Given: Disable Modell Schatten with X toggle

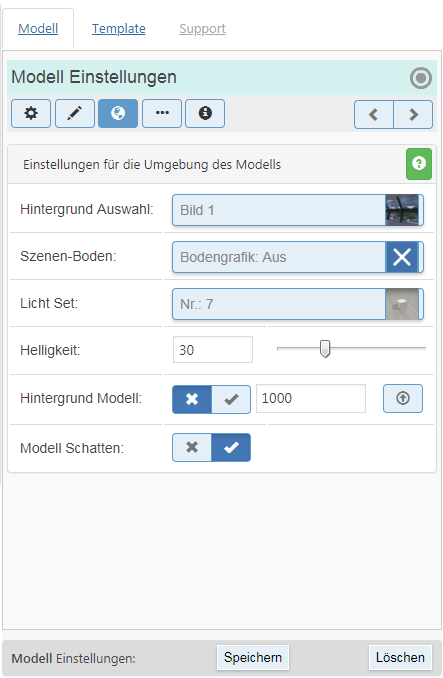Looking at the screenshot, I should (x=192, y=448).
